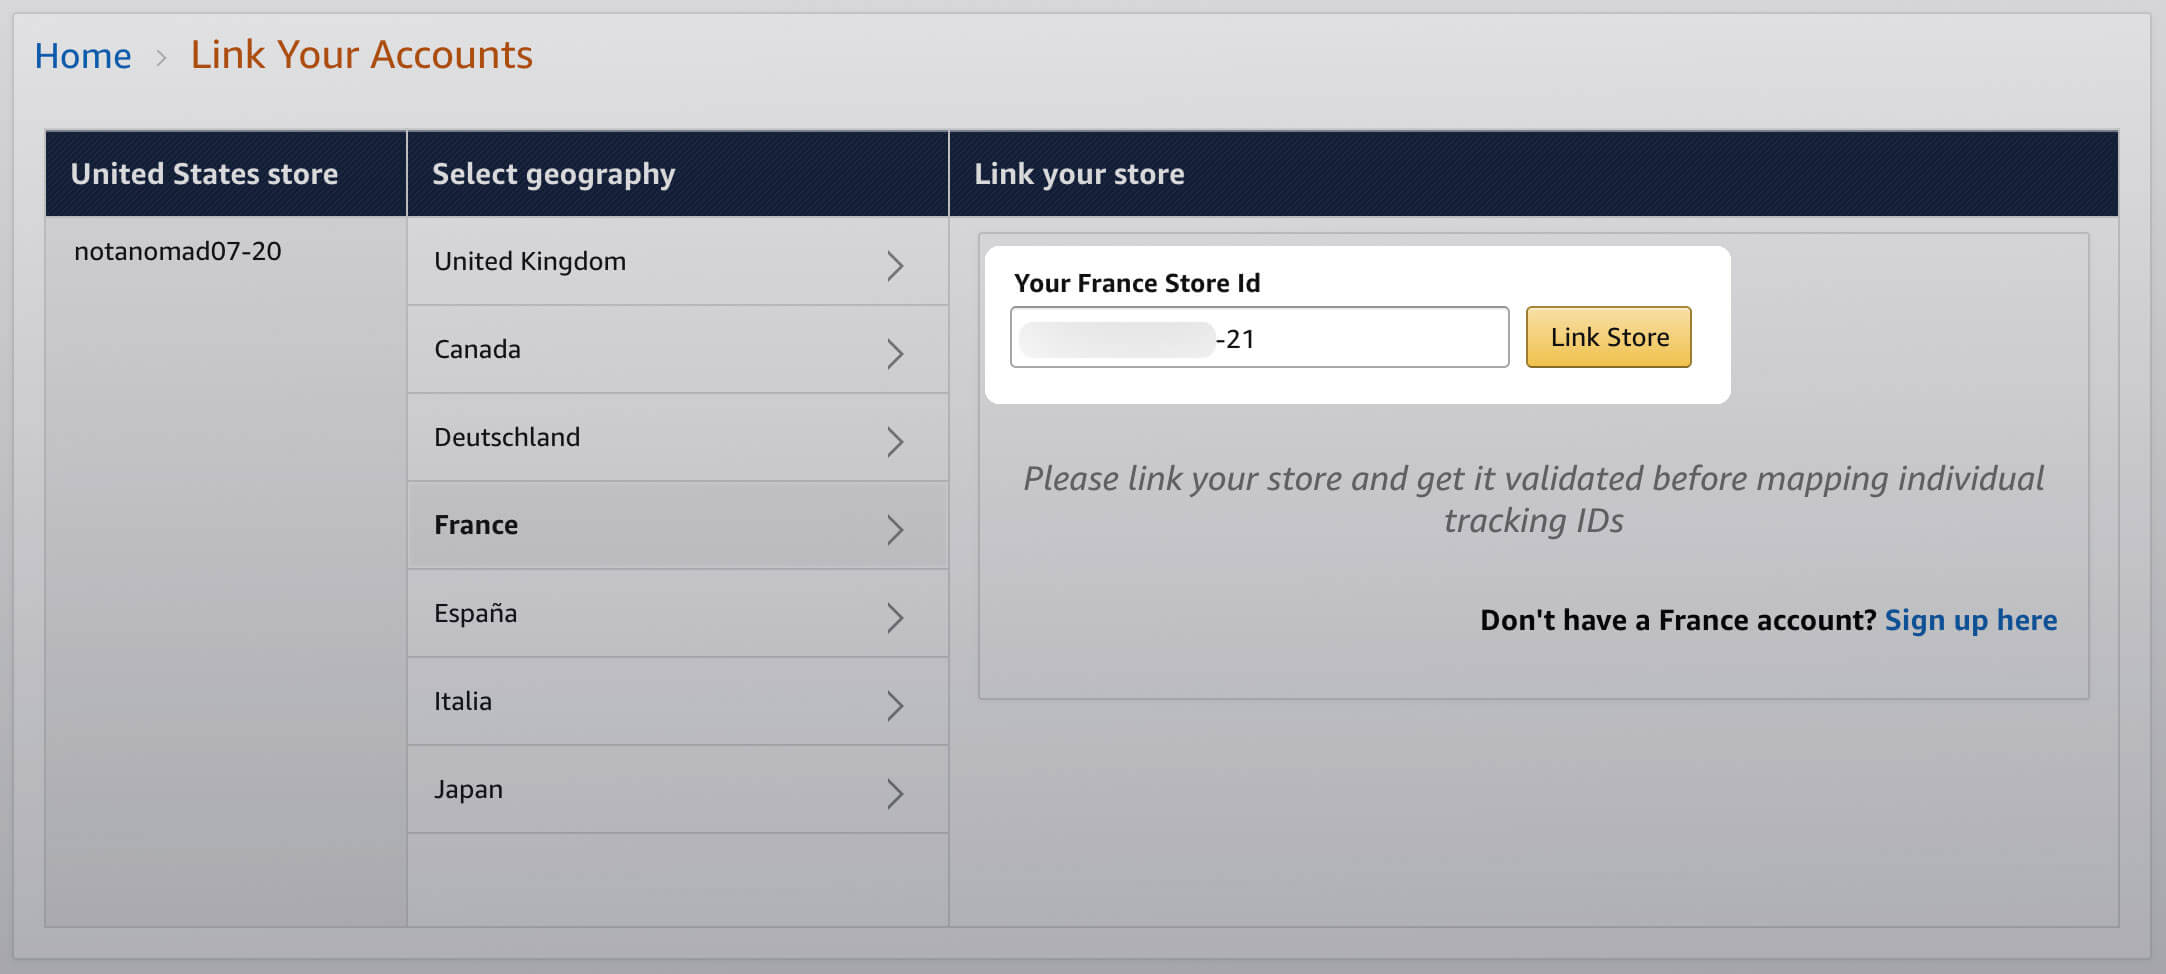
Task: Click the chevron beside Canada
Action: pyautogui.click(x=895, y=353)
